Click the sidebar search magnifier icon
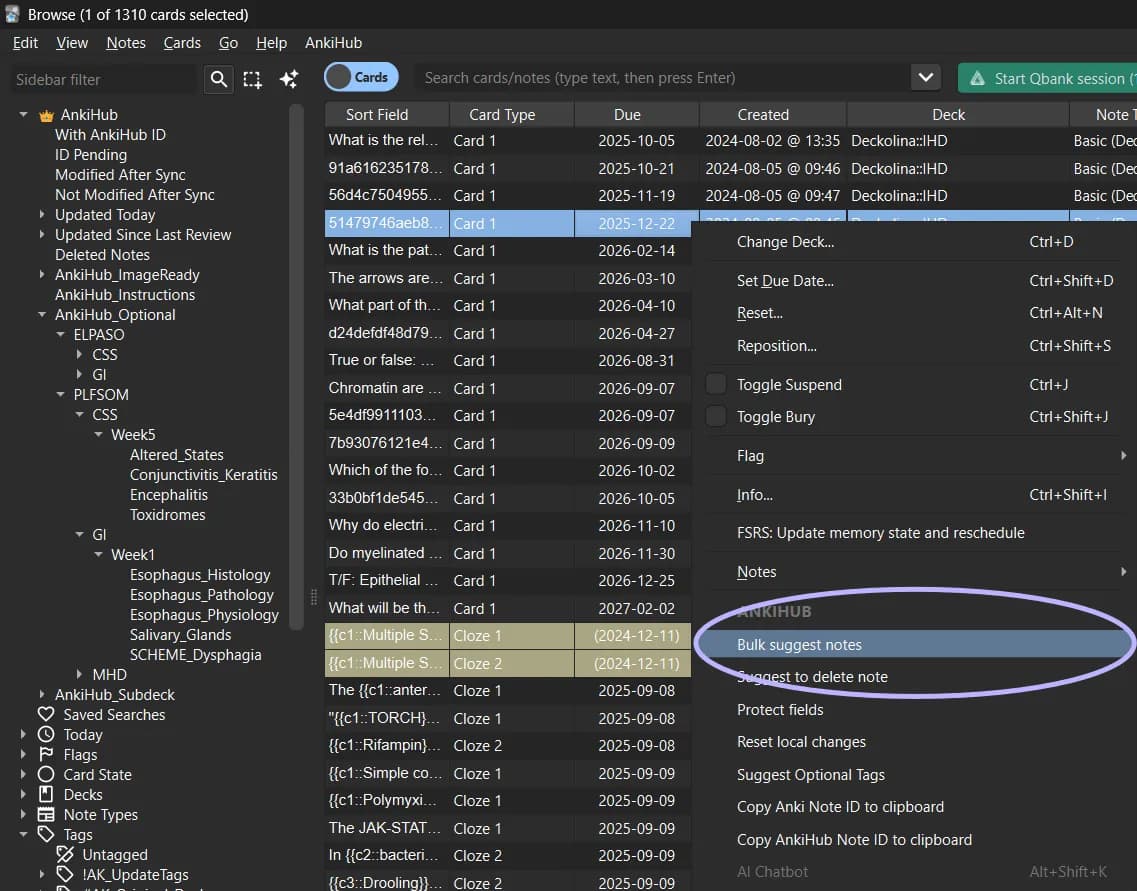1137x891 pixels. pos(218,78)
